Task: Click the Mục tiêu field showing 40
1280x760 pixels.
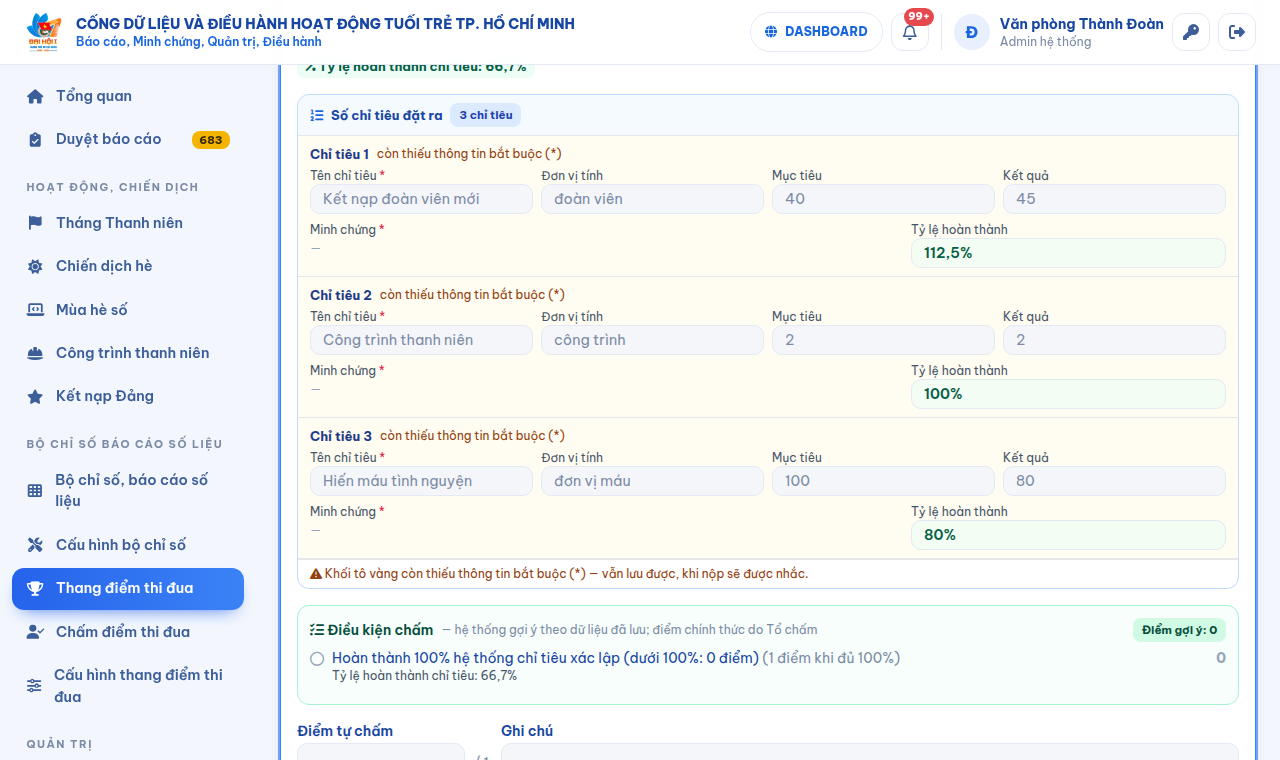Action: (x=883, y=199)
